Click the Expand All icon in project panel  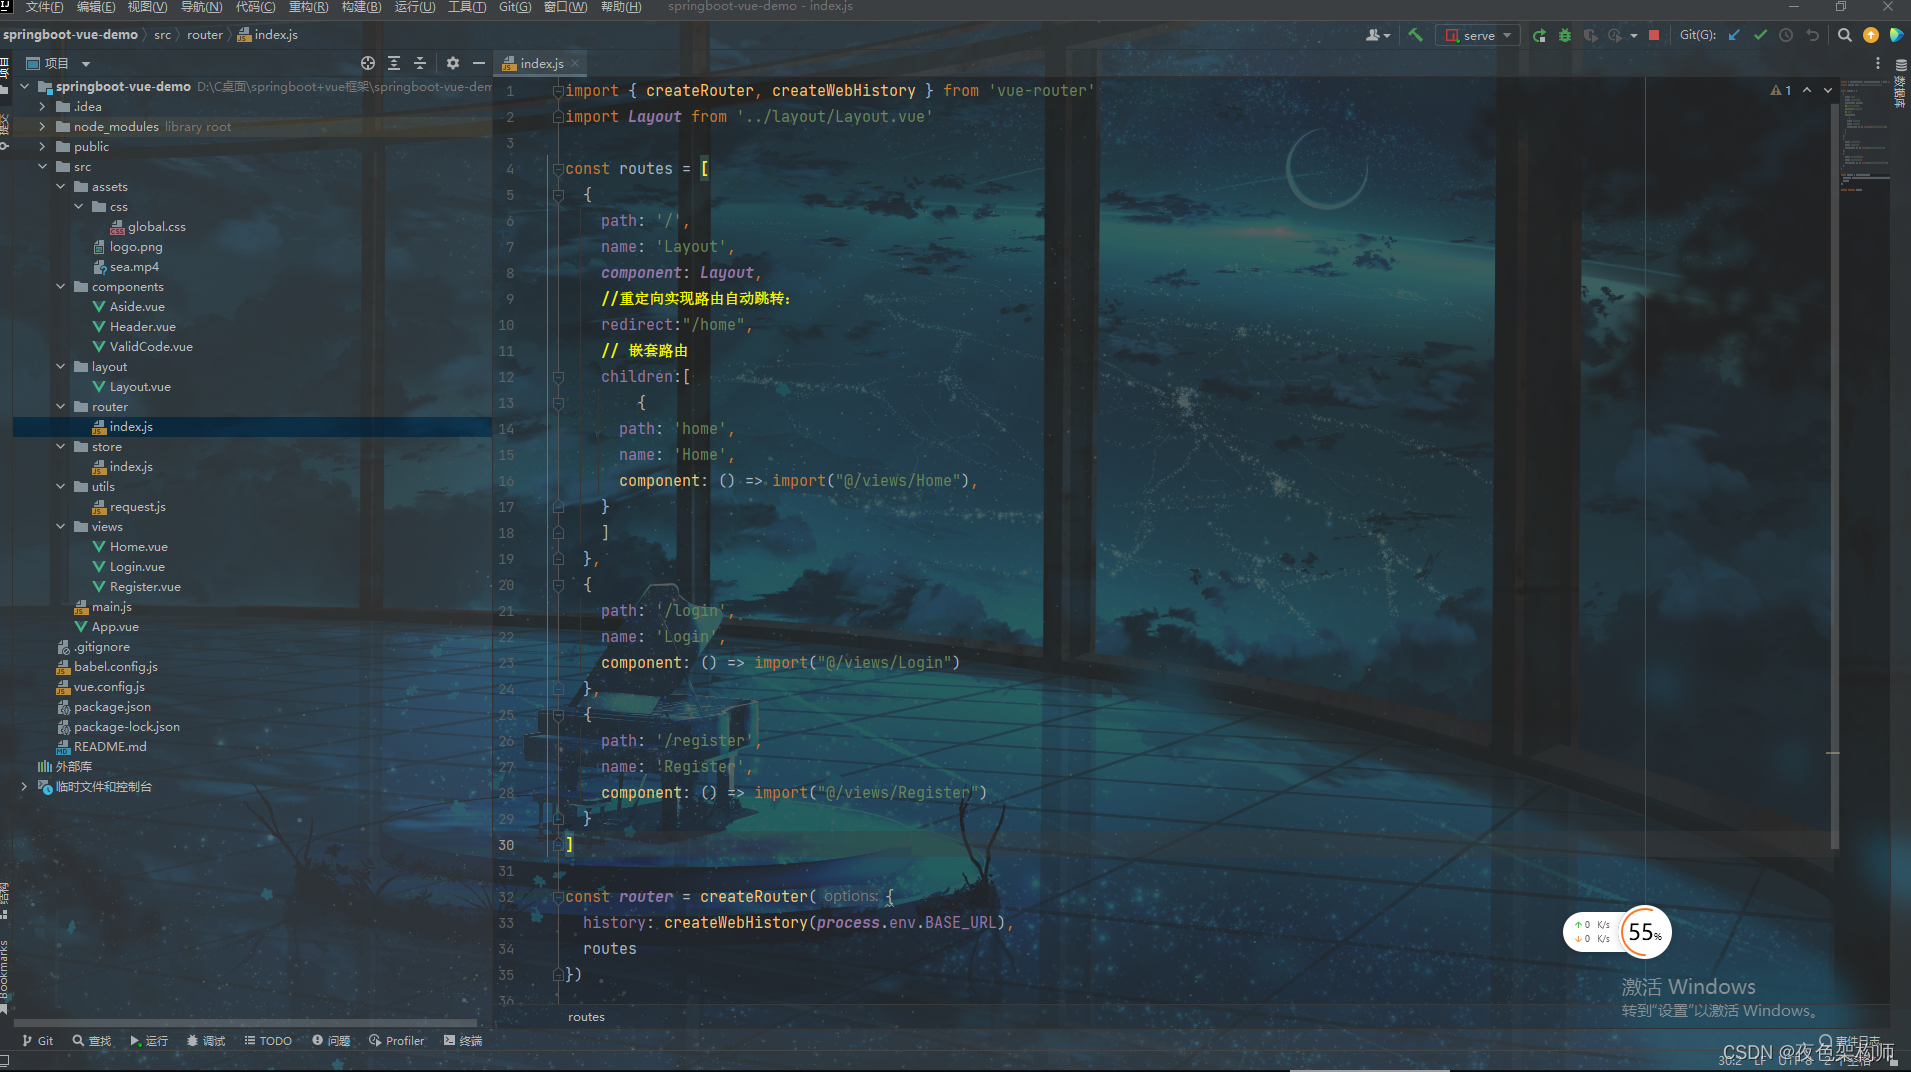tap(394, 63)
